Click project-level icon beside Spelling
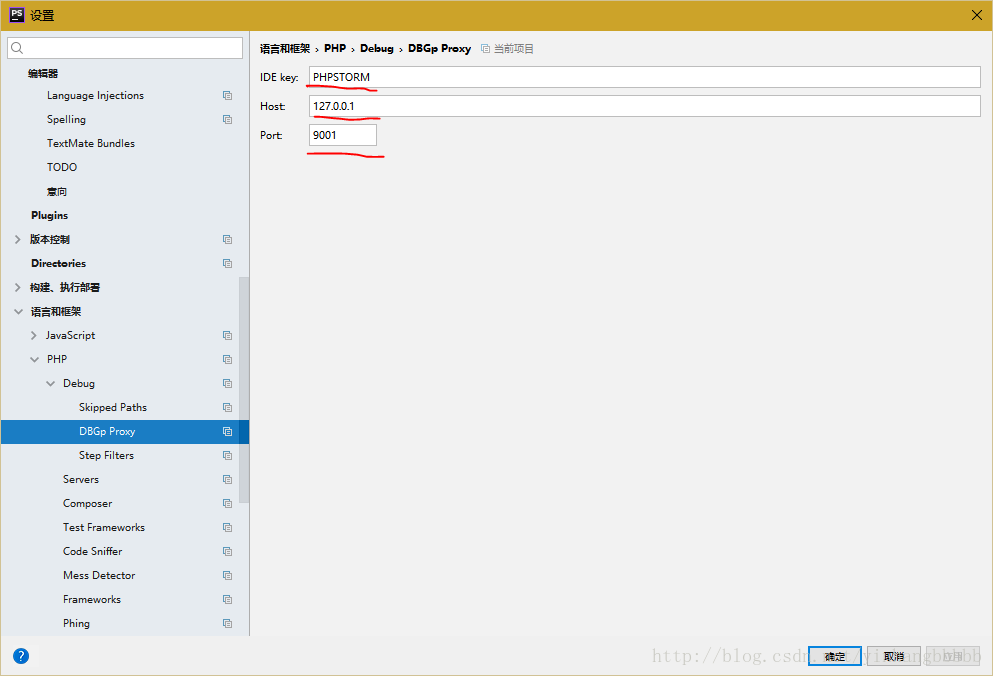This screenshot has height=676, width=993. [227, 120]
